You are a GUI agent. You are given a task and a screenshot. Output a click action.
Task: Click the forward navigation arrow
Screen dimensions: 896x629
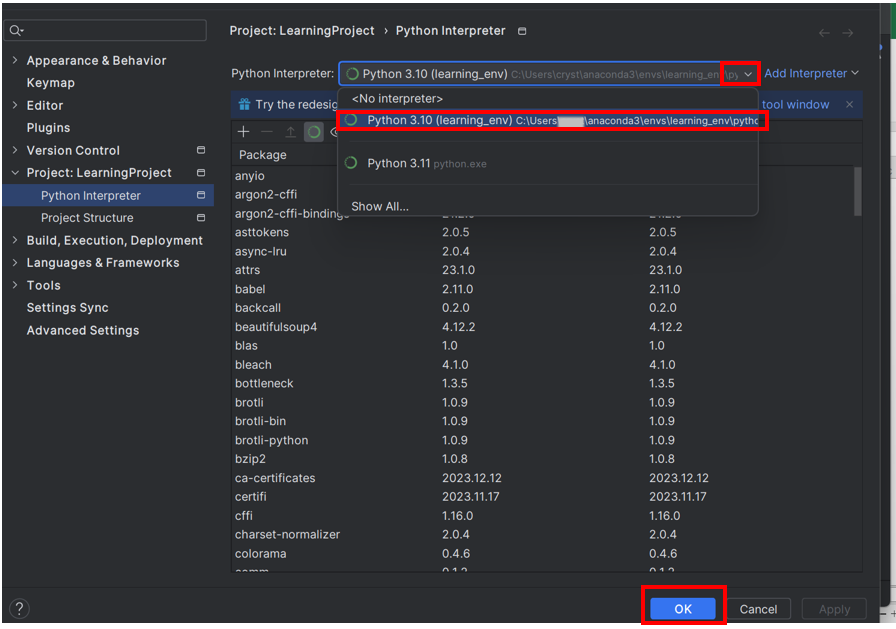tap(848, 33)
